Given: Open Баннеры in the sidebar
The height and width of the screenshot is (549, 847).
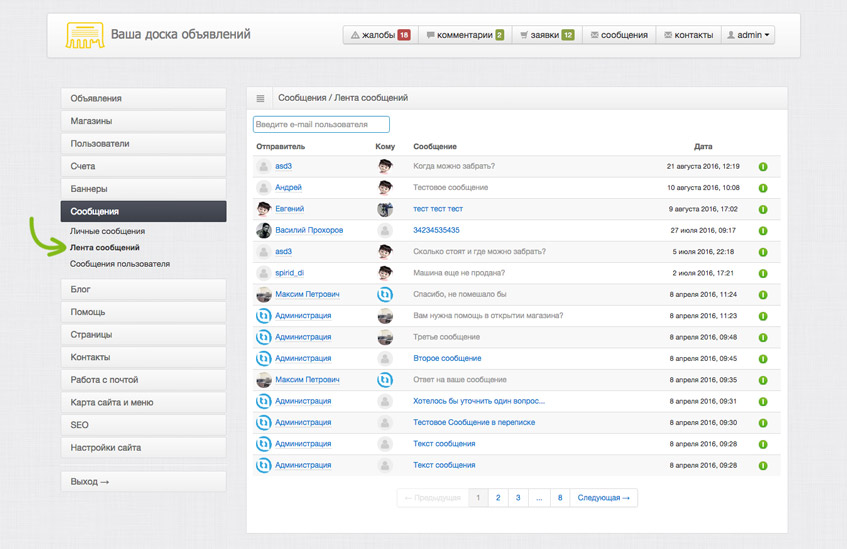Looking at the screenshot, I should pos(144,189).
